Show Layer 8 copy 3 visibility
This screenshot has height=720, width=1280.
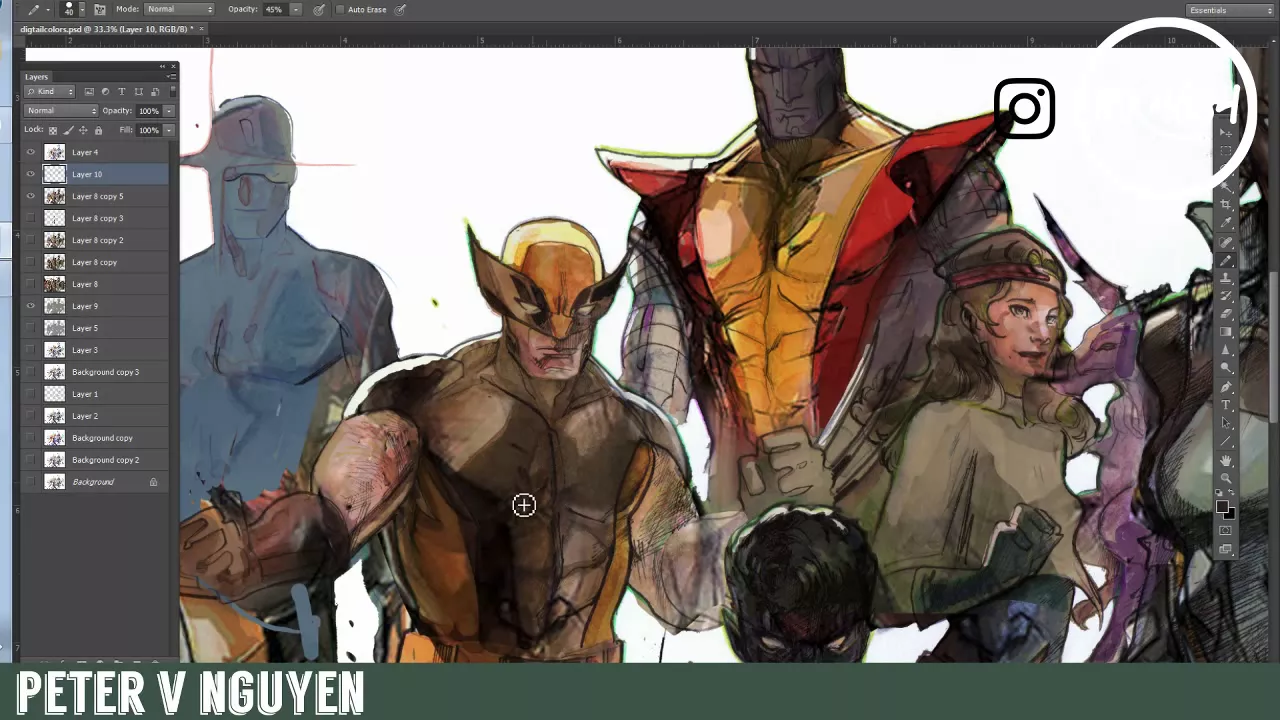click(x=31, y=218)
